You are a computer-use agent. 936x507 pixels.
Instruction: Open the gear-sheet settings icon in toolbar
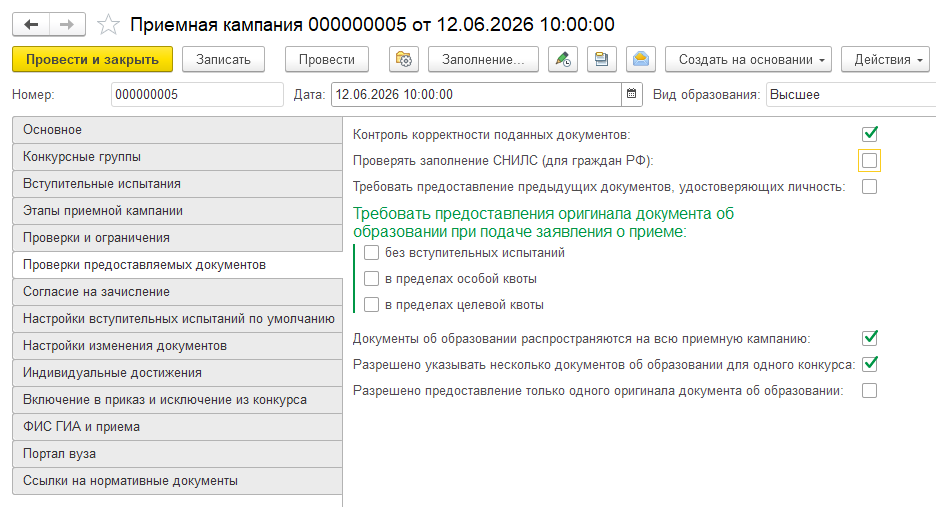coord(404,60)
